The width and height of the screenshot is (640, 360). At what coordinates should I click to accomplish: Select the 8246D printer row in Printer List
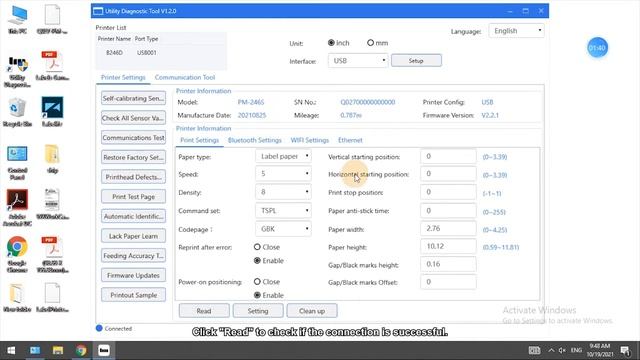(x=161, y=53)
